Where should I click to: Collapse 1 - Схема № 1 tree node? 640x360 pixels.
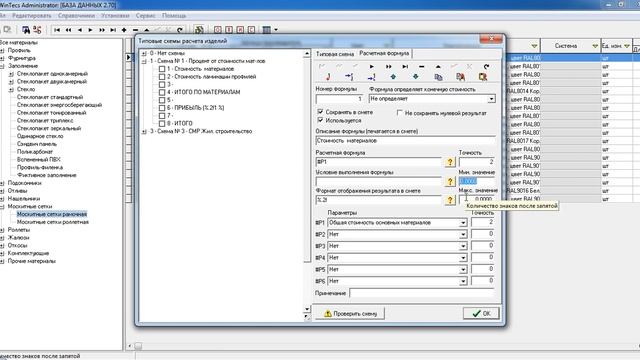[x=144, y=61]
